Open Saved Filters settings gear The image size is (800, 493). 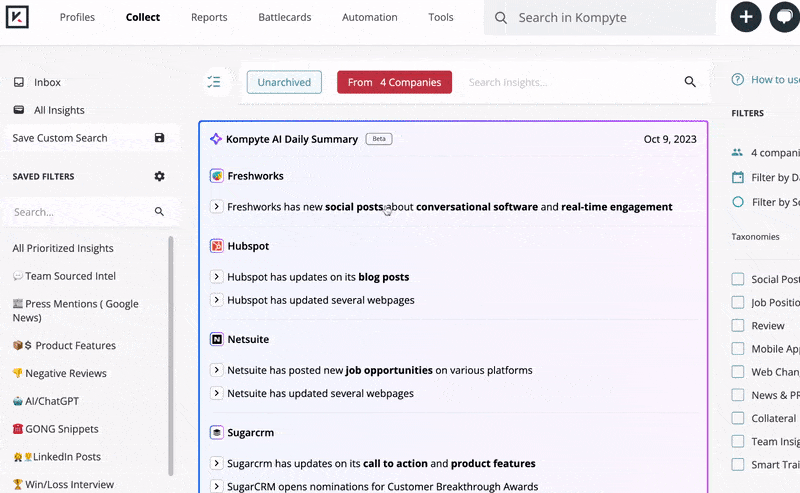point(159,176)
